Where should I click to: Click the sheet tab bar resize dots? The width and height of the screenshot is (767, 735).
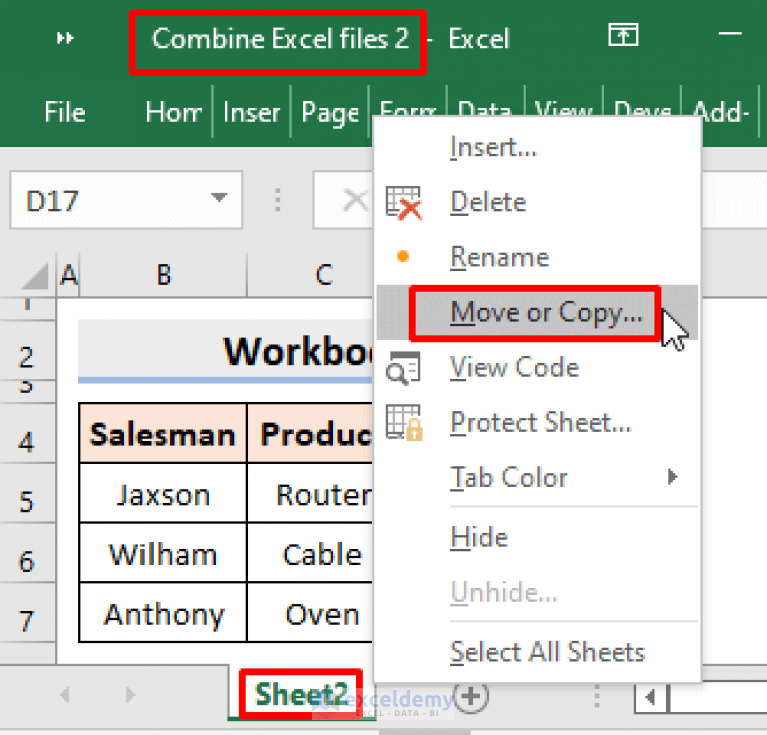pos(597,695)
